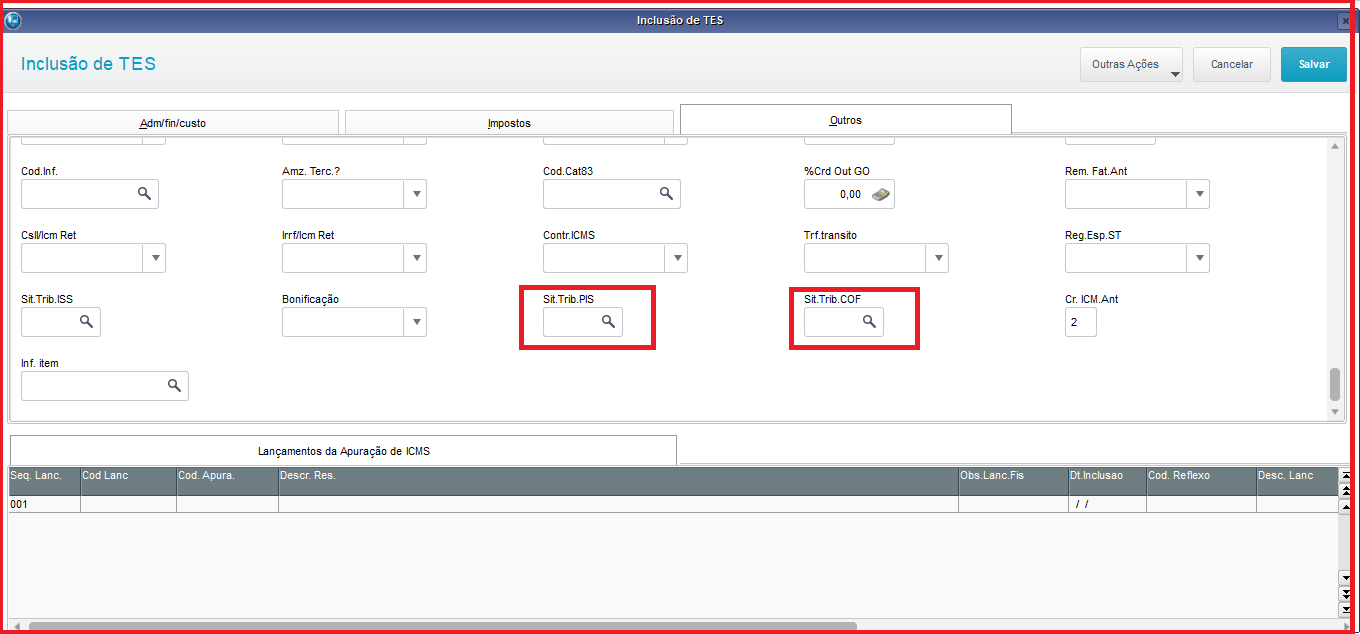Image resolution: width=1360 pixels, height=634 pixels.
Task: Expand Csll/Icm Ret dropdown
Action: click(x=154, y=258)
